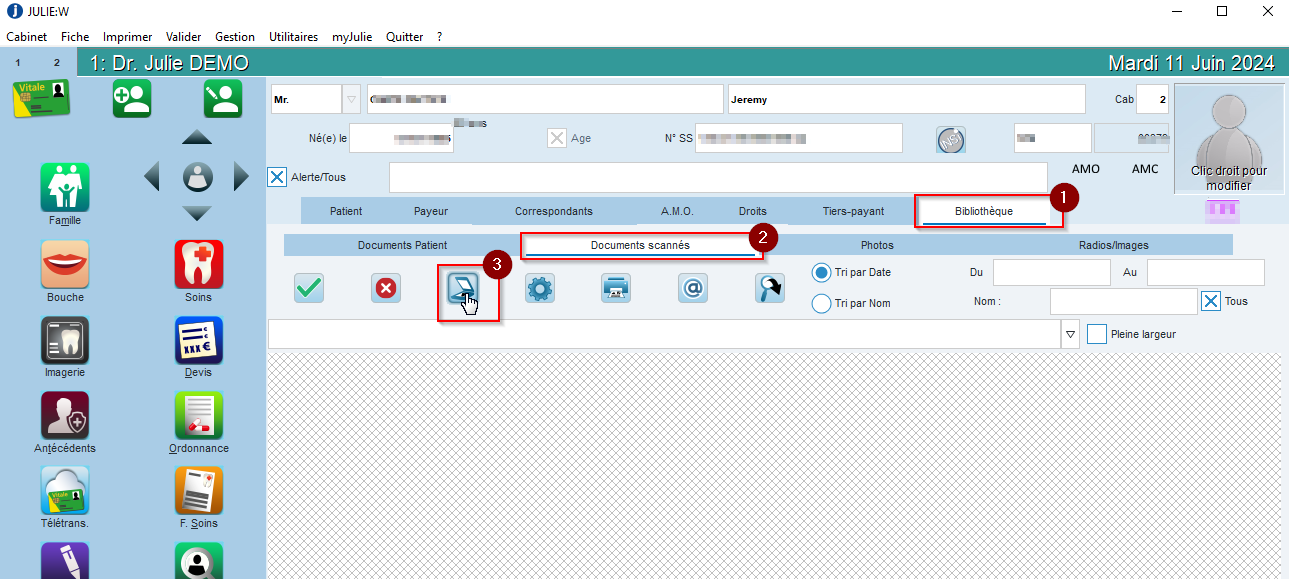Image resolution: width=1289 pixels, height=579 pixels.
Task: Open the Antécédents module
Action: [65, 416]
